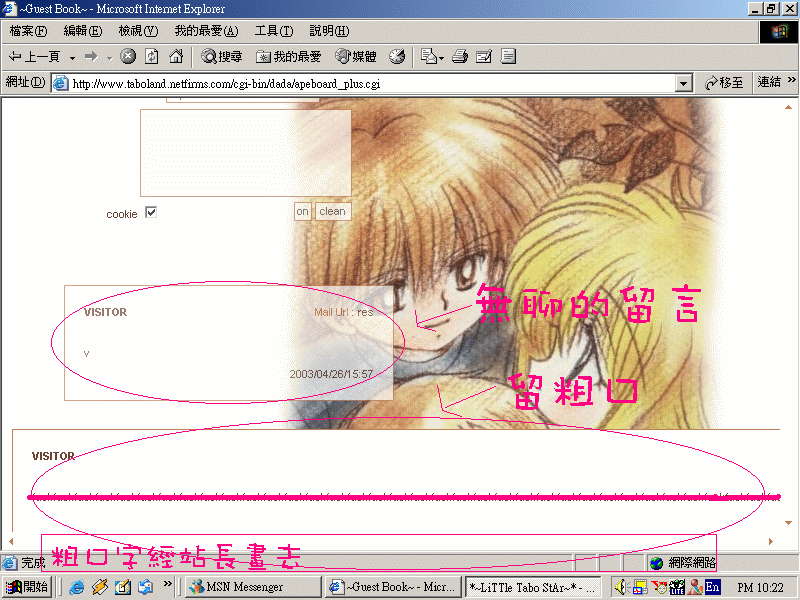
Task: Click inside the message text area
Action: coord(245,153)
